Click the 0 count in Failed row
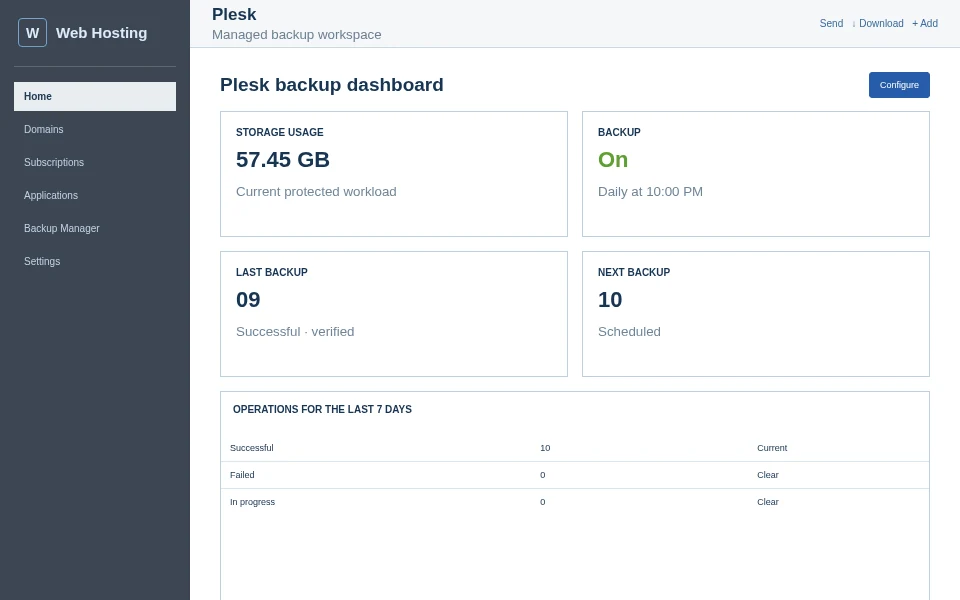The image size is (960, 600). [542, 475]
